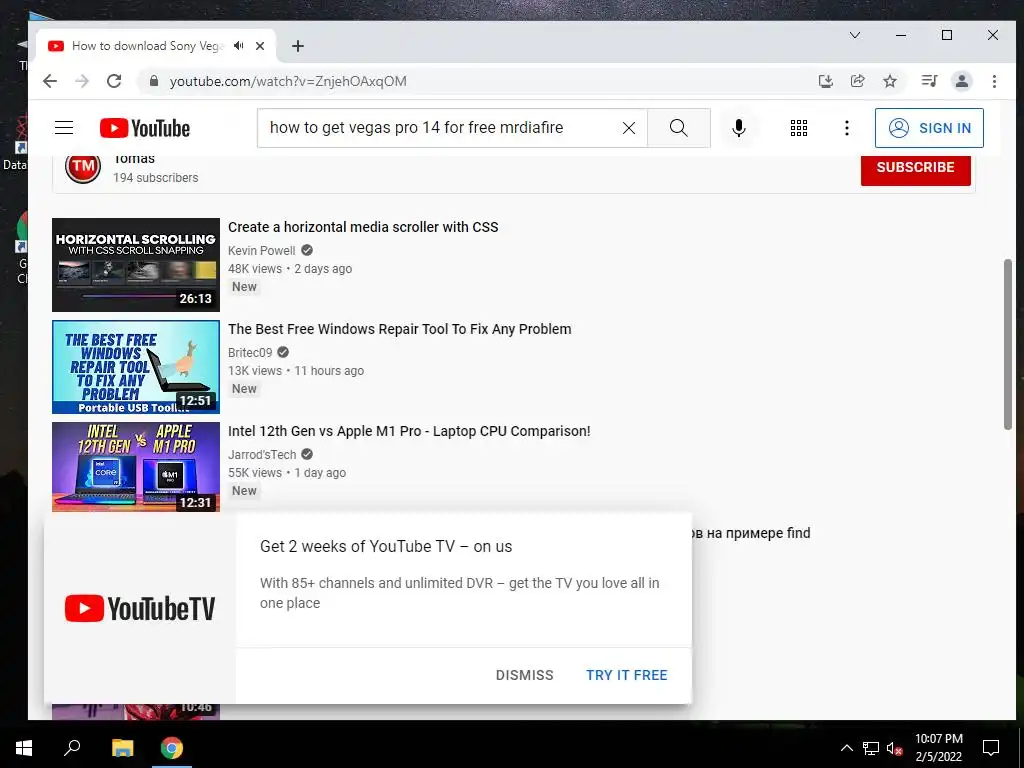1024x768 pixels.
Task: Click the Russian video title ending in find
Action: point(751,533)
